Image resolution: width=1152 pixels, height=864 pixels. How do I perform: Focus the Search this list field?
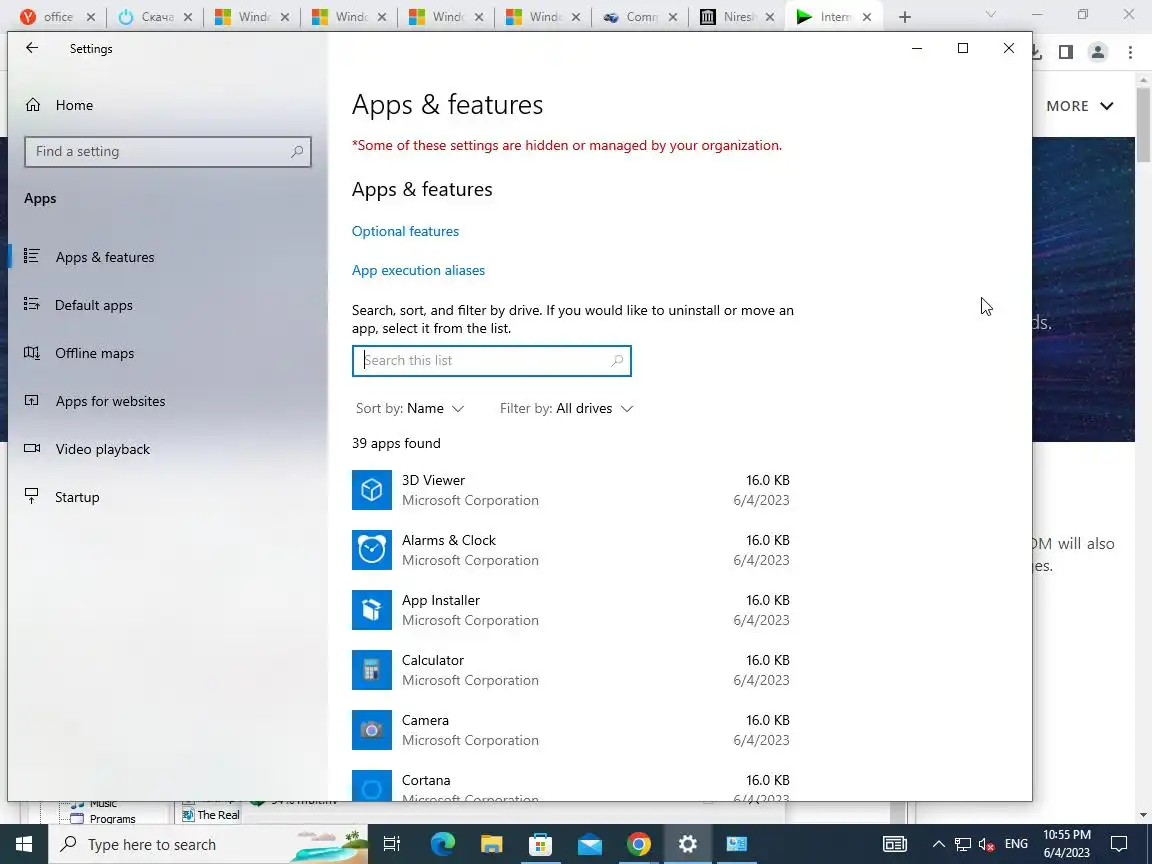[492, 361]
